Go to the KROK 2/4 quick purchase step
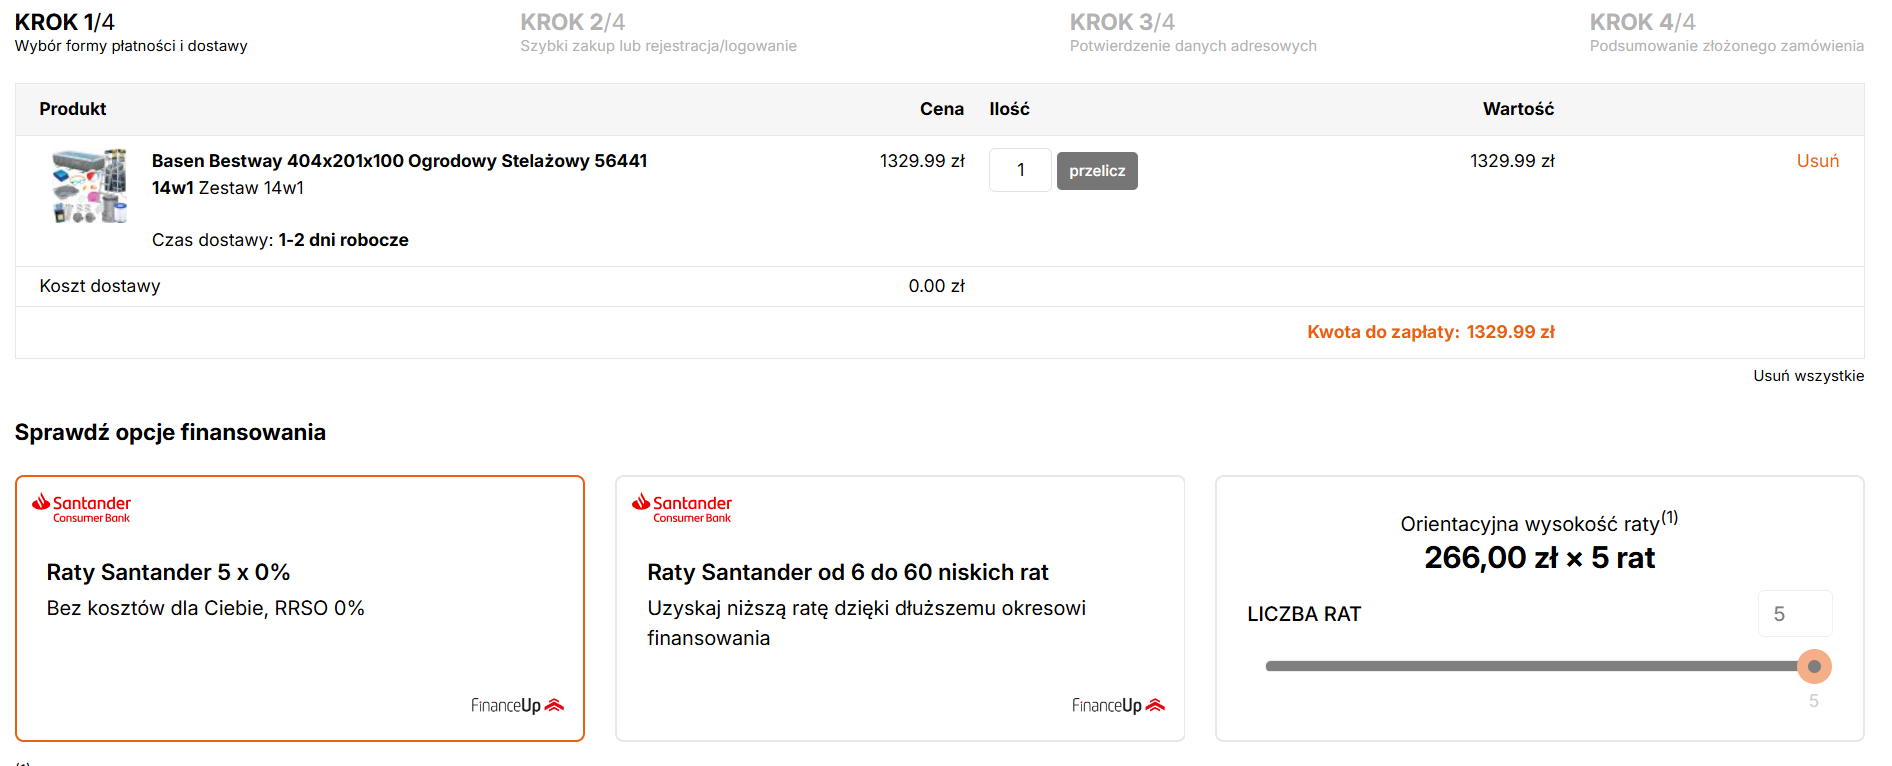The height and width of the screenshot is (766, 1892). tap(572, 22)
